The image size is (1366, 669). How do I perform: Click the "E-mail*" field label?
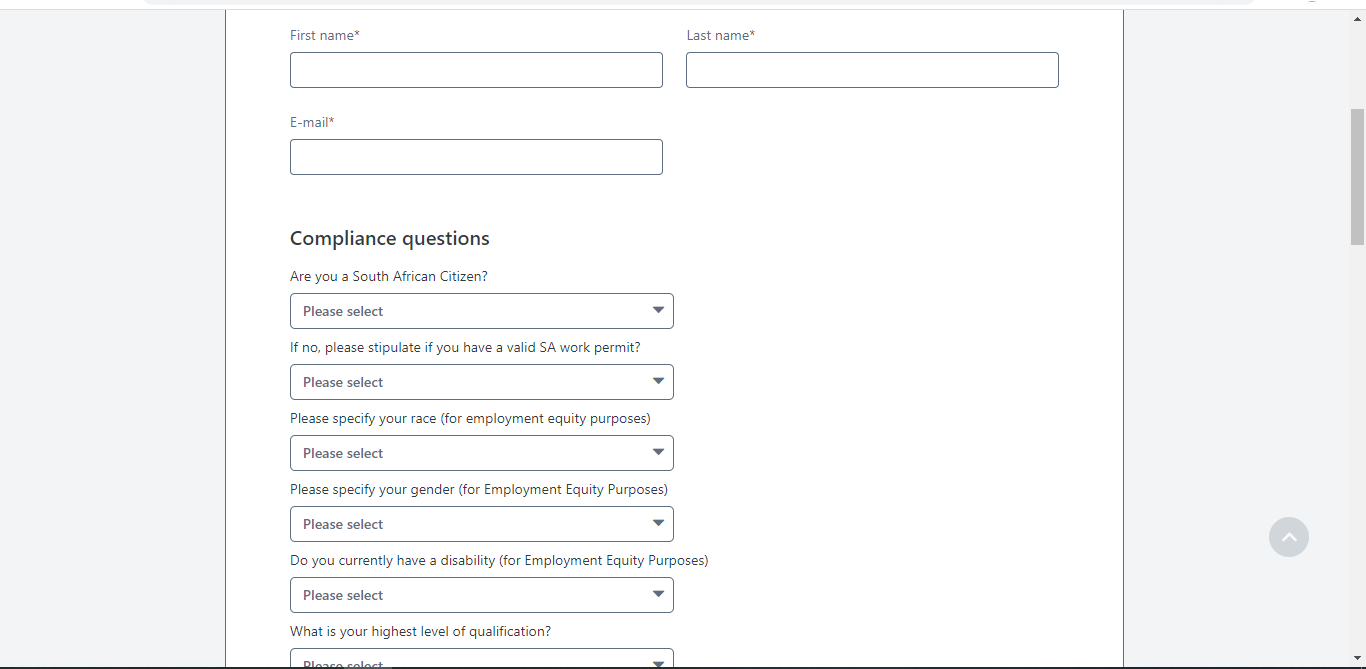pyautogui.click(x=312, y=122)
